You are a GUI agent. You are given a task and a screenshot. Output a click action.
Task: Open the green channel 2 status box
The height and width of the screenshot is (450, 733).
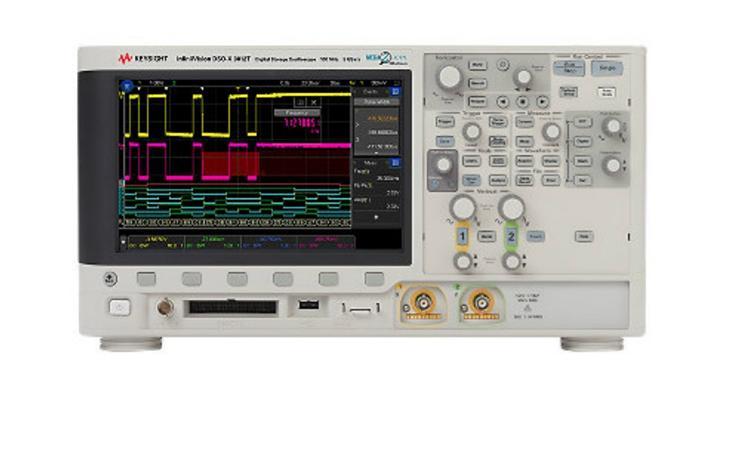(213, 242)
